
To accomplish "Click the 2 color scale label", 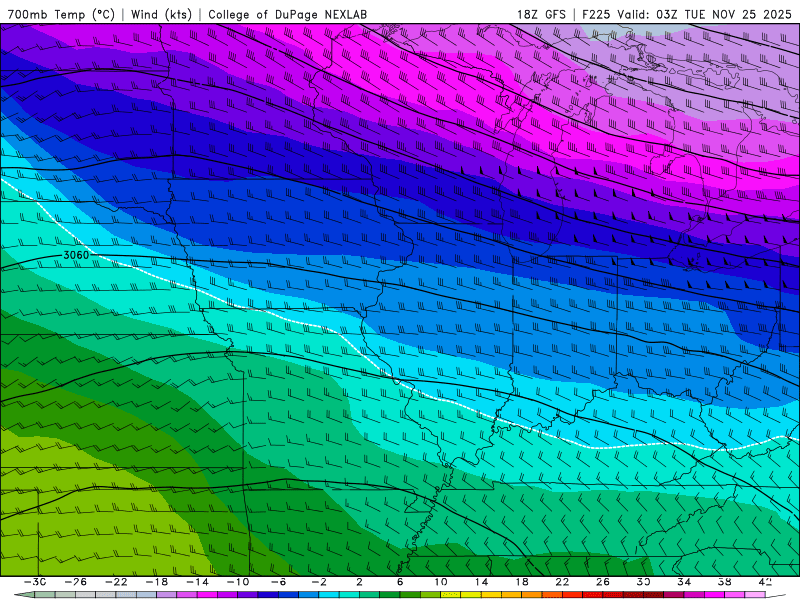I will [359, 582].
